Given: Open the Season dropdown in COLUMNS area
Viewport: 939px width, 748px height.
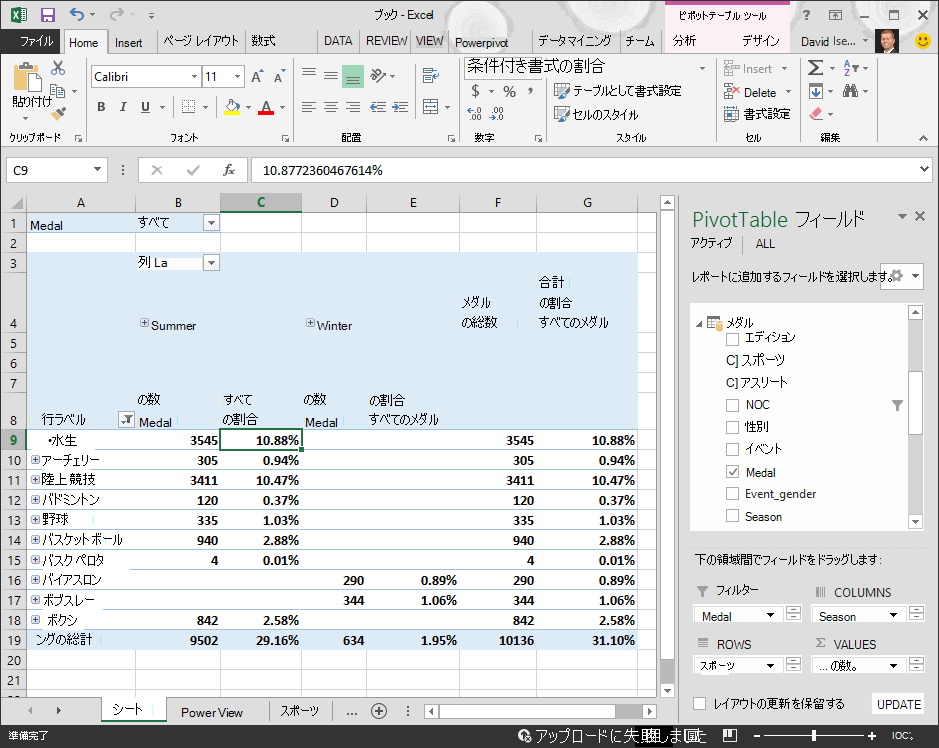Looking at the screenshot, I should (x=893, y=616).
